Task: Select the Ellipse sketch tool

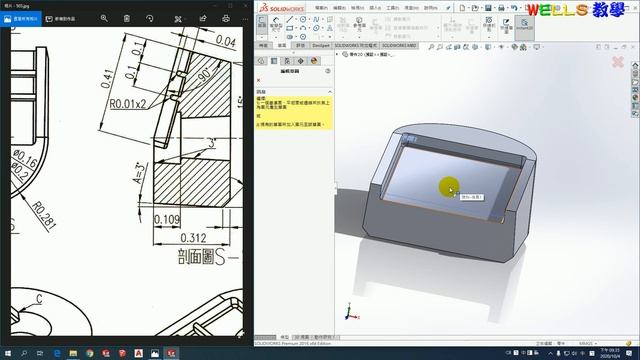Action: pos(316,28)
